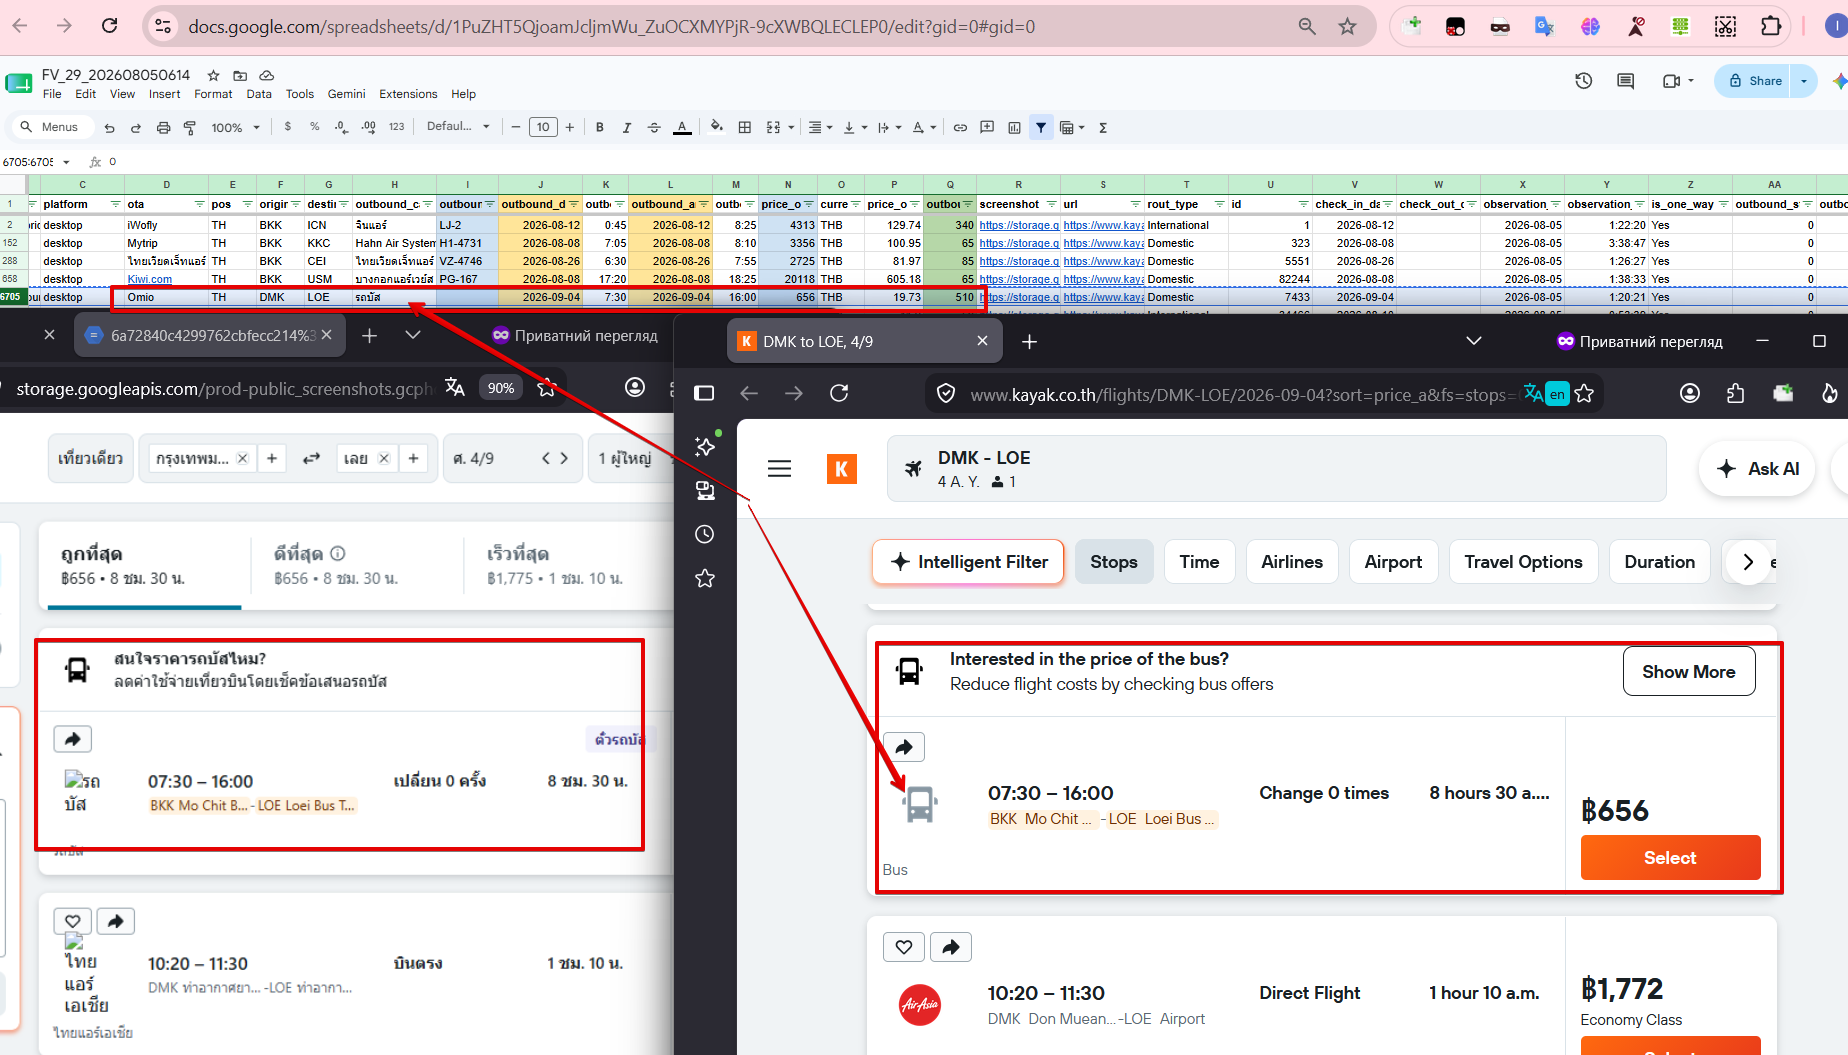Open Kayak hamburger navigation menu
Image resolution: width=1848 pixels, height=1055 pixels.
point(779,468)
